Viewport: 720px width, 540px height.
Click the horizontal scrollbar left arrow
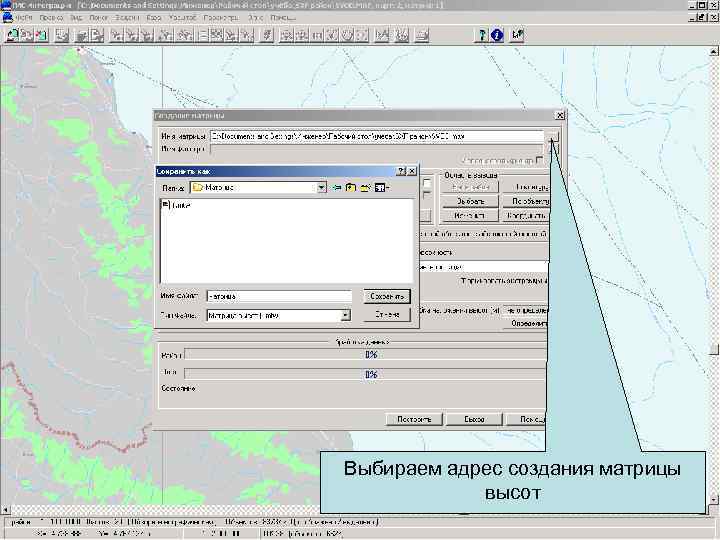[5, 510]
